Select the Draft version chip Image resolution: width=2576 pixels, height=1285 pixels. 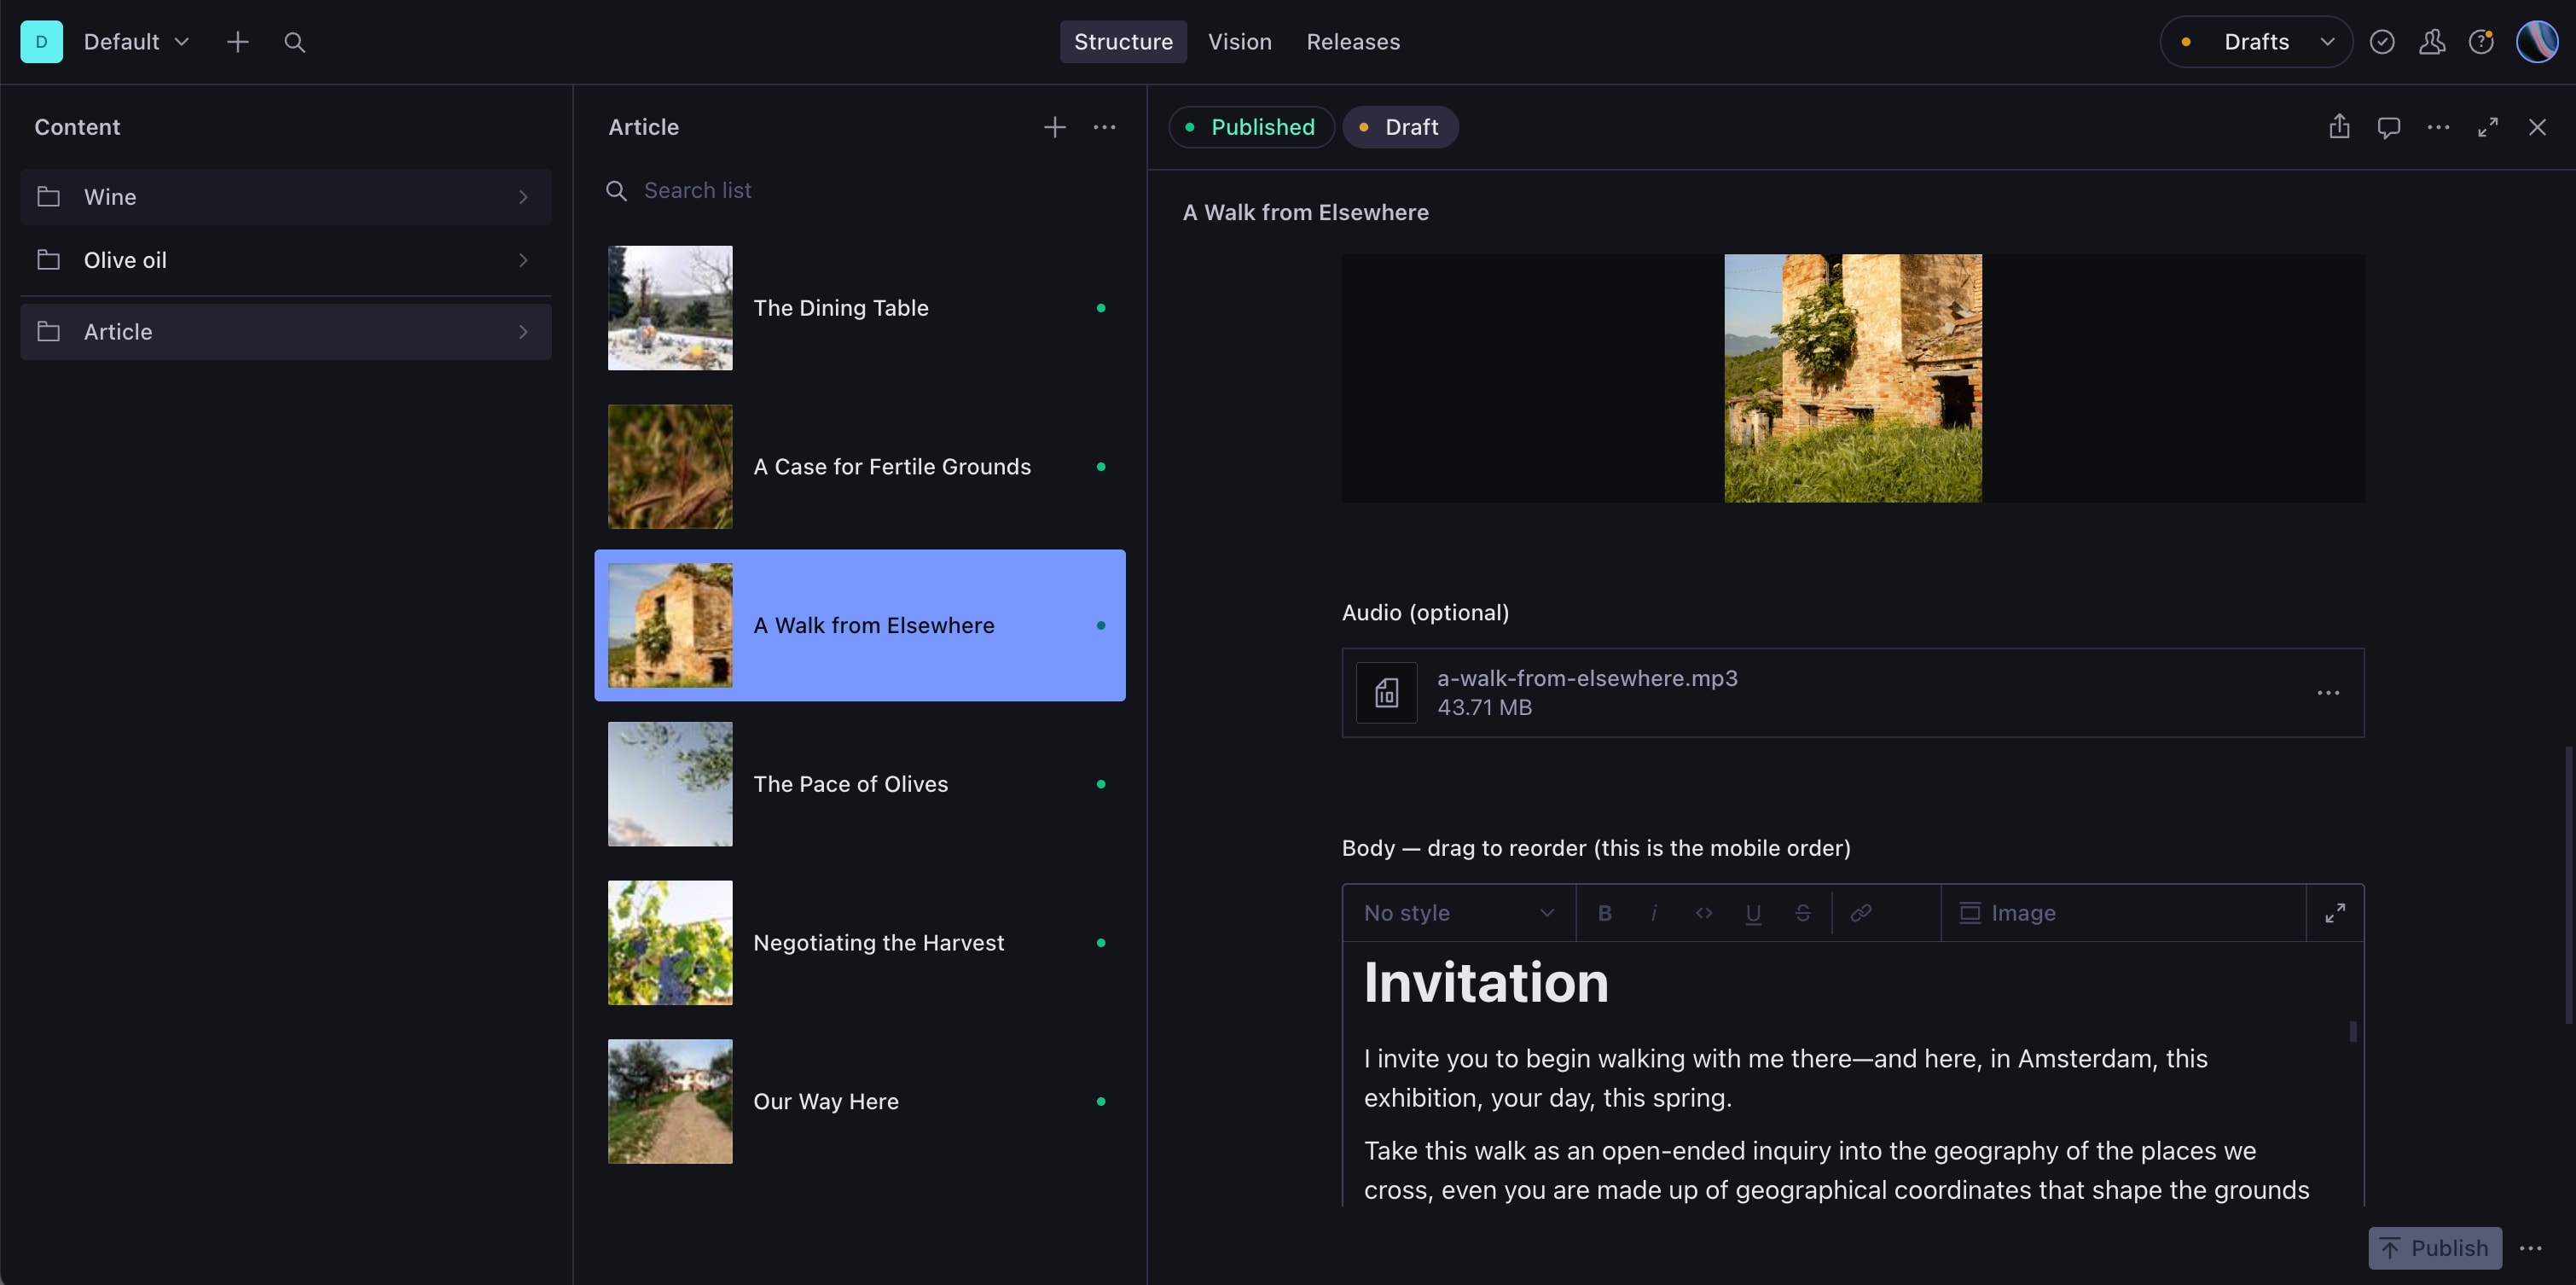(1400, 127)
